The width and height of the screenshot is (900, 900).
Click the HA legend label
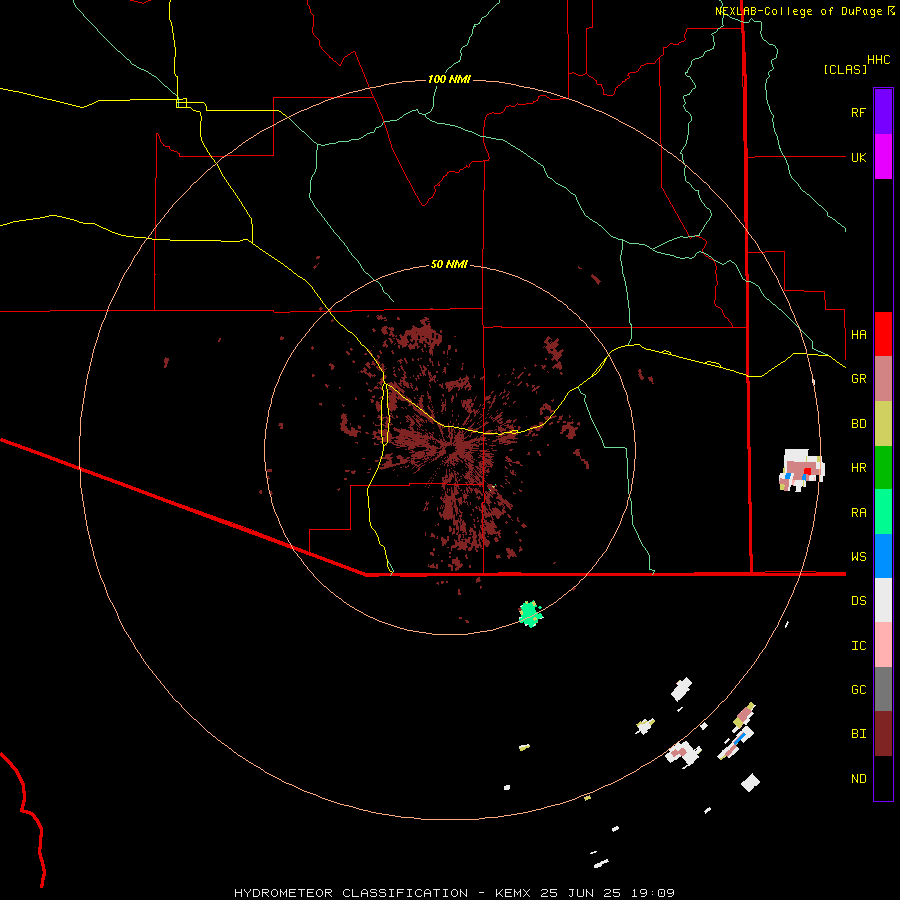click(x=858, y=334)
